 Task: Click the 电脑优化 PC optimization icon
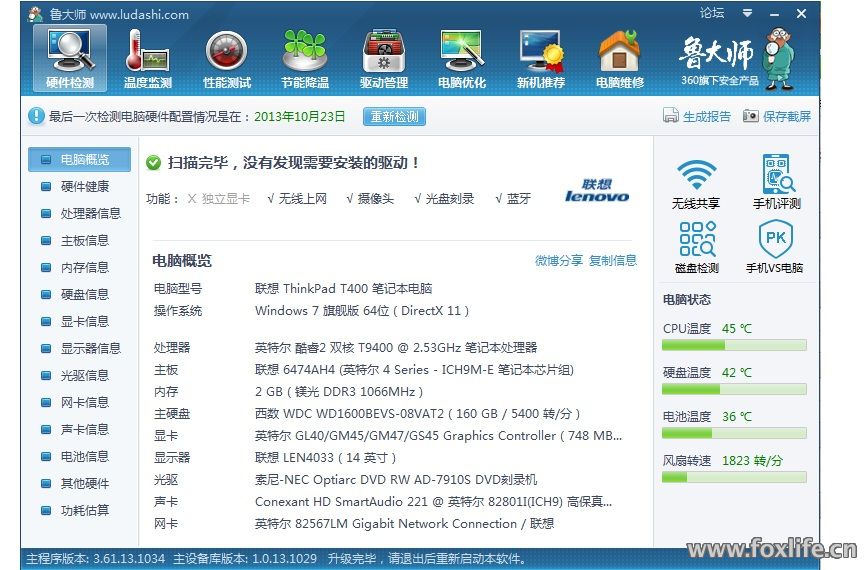point(461,58)
